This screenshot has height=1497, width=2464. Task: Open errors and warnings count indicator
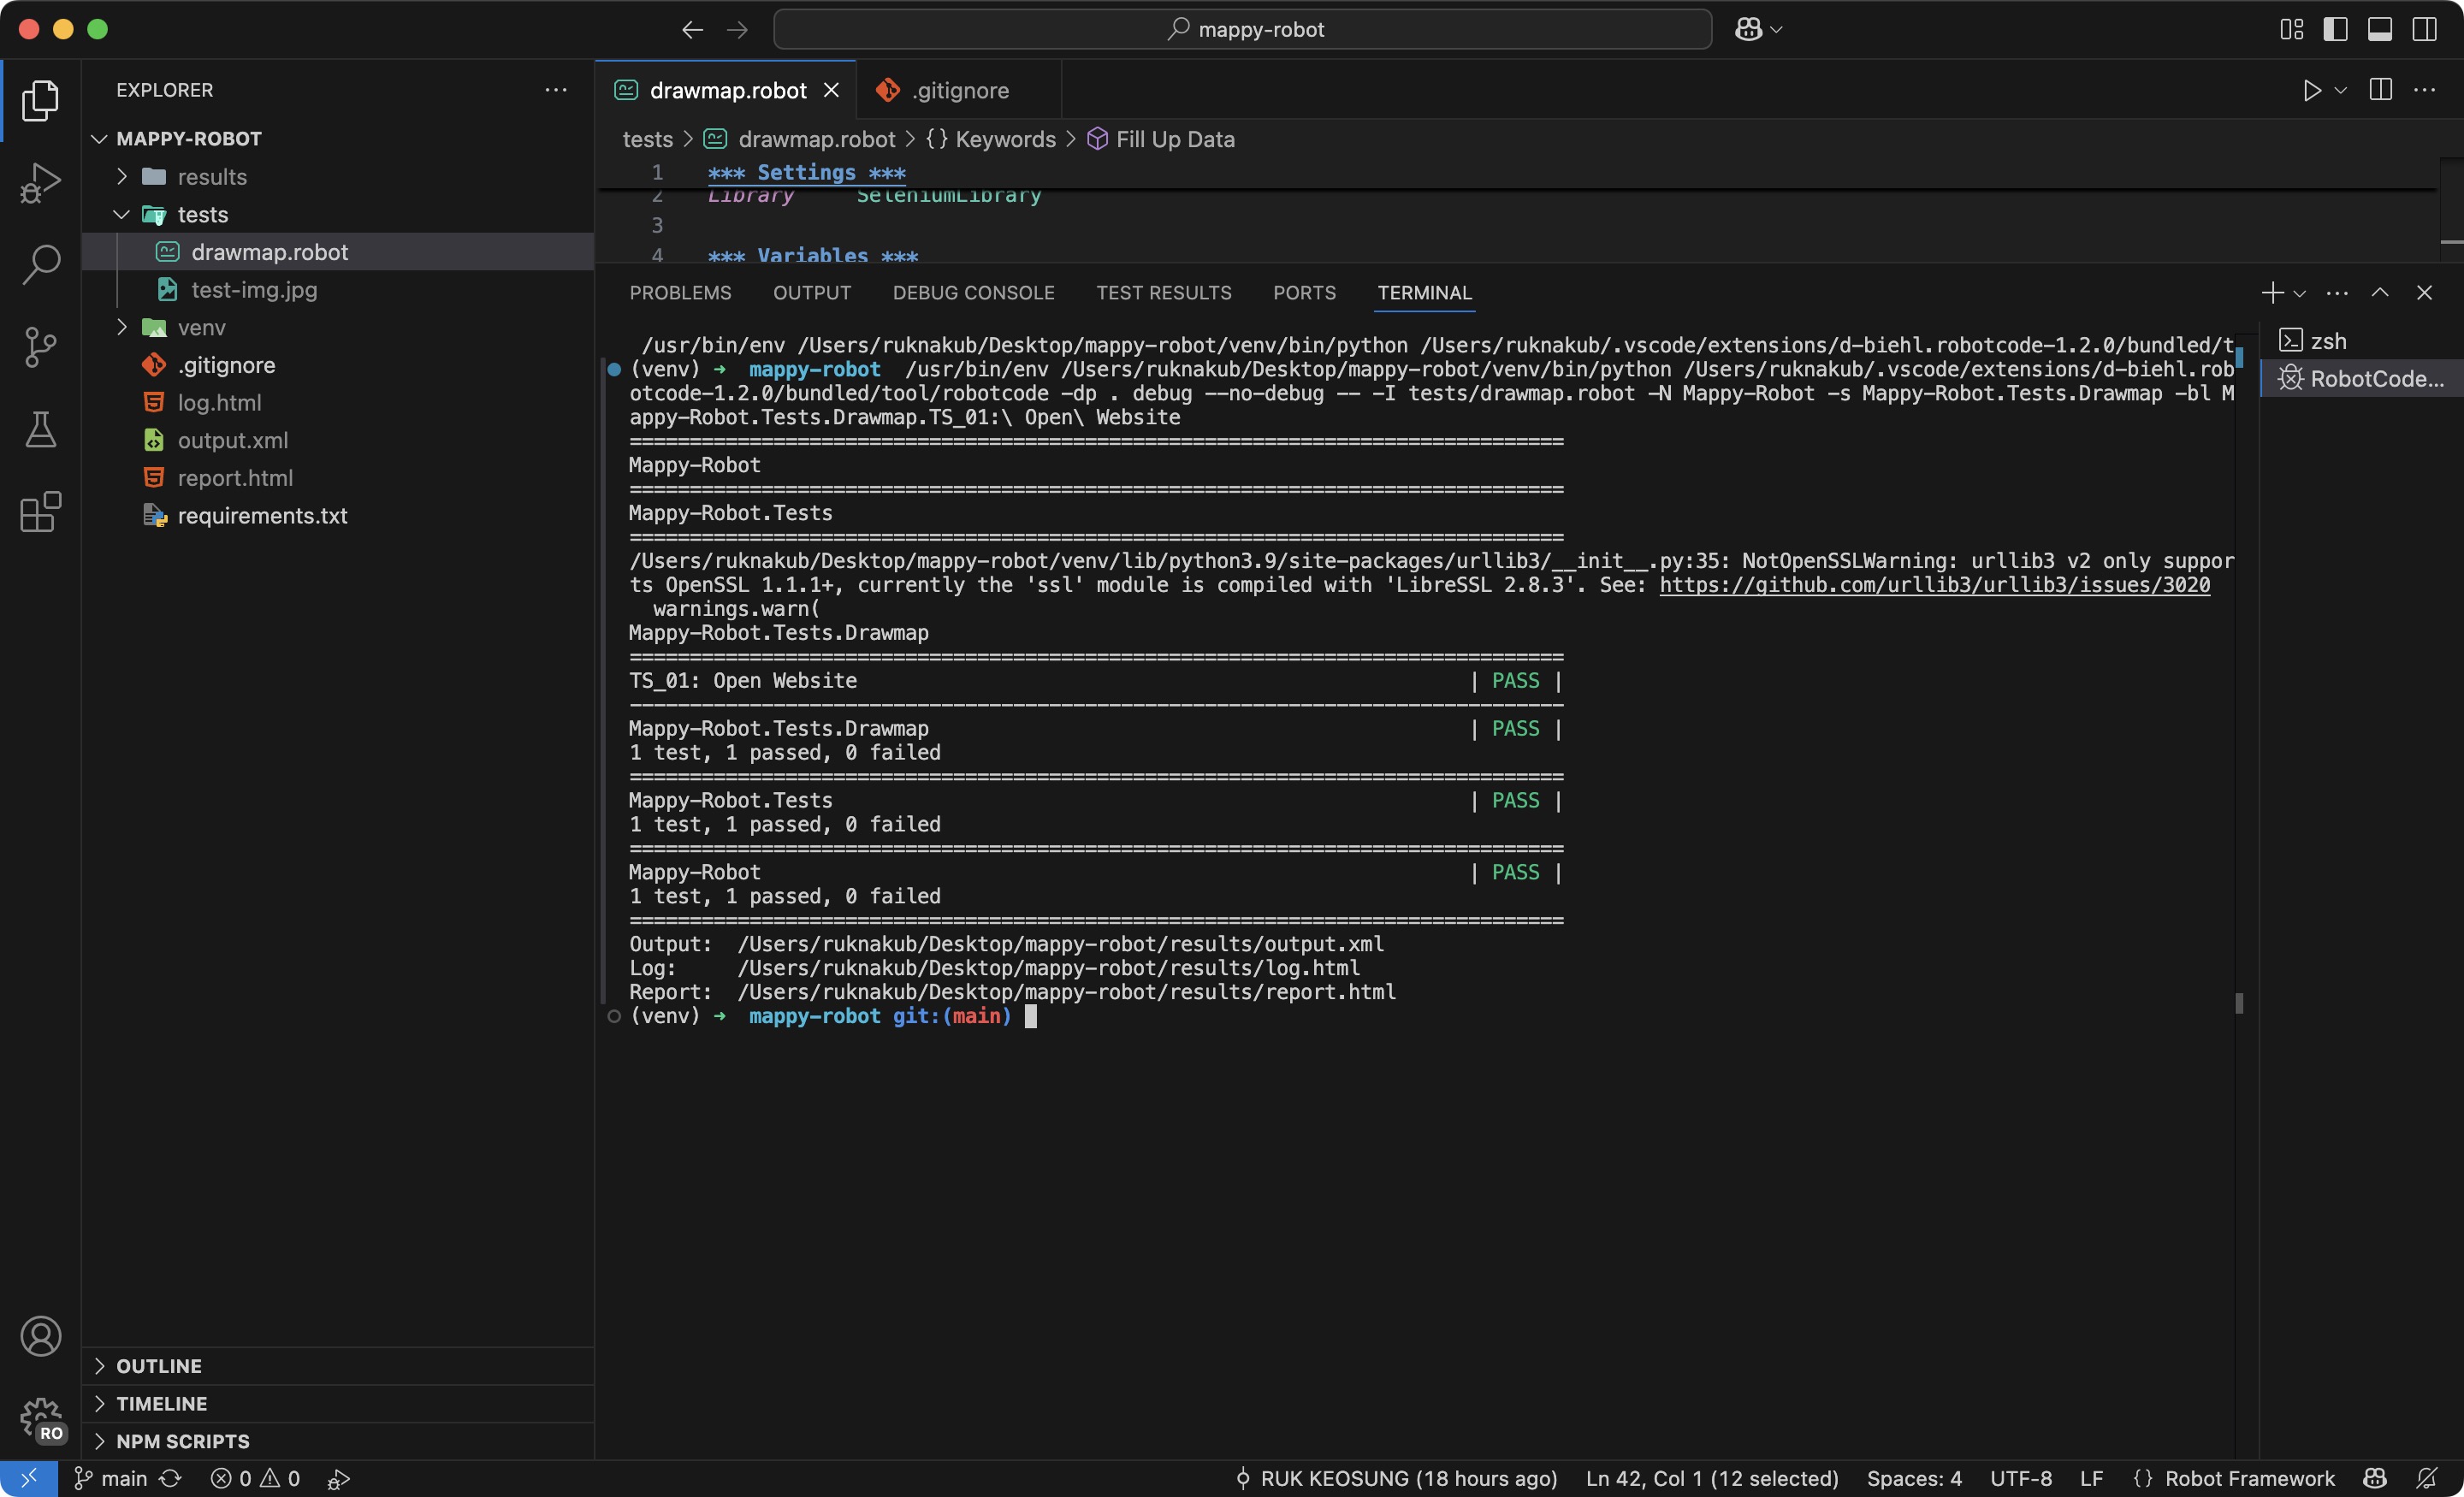pos(255,1479)
